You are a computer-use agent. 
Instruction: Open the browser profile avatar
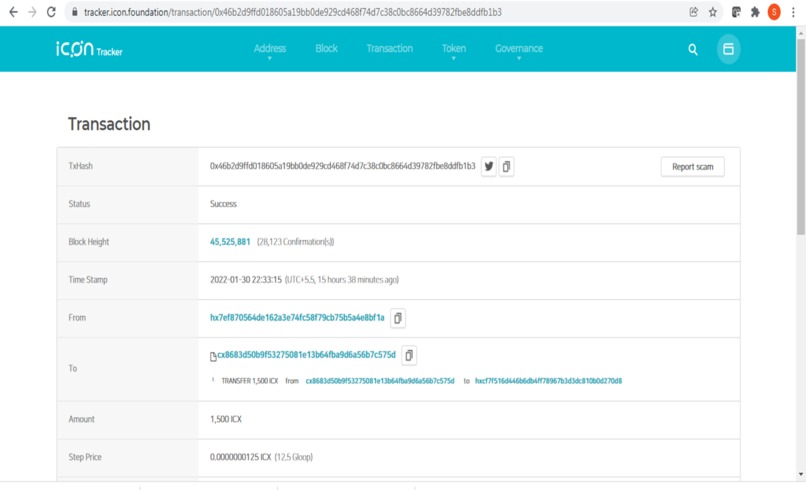774,12
